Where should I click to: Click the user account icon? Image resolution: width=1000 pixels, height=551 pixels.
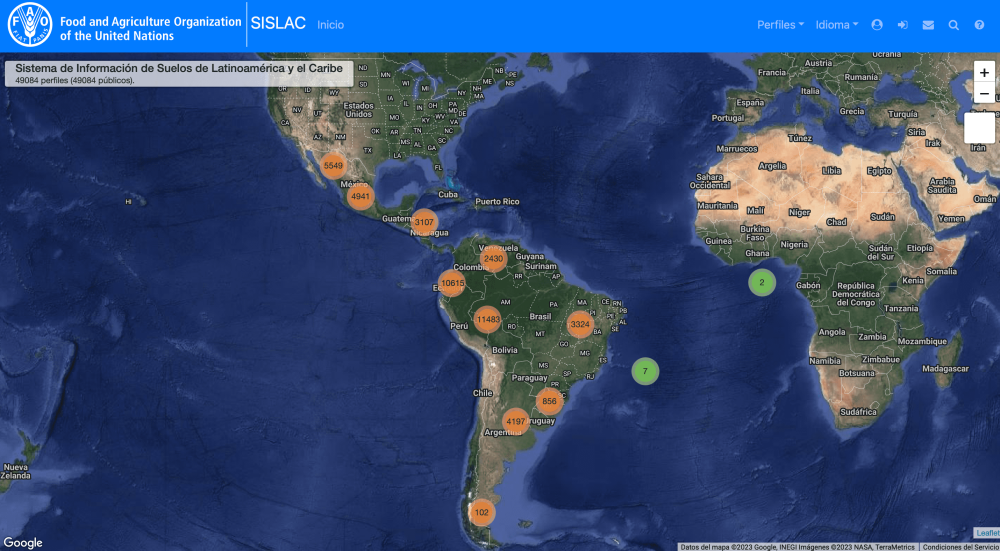click(877, 25)
